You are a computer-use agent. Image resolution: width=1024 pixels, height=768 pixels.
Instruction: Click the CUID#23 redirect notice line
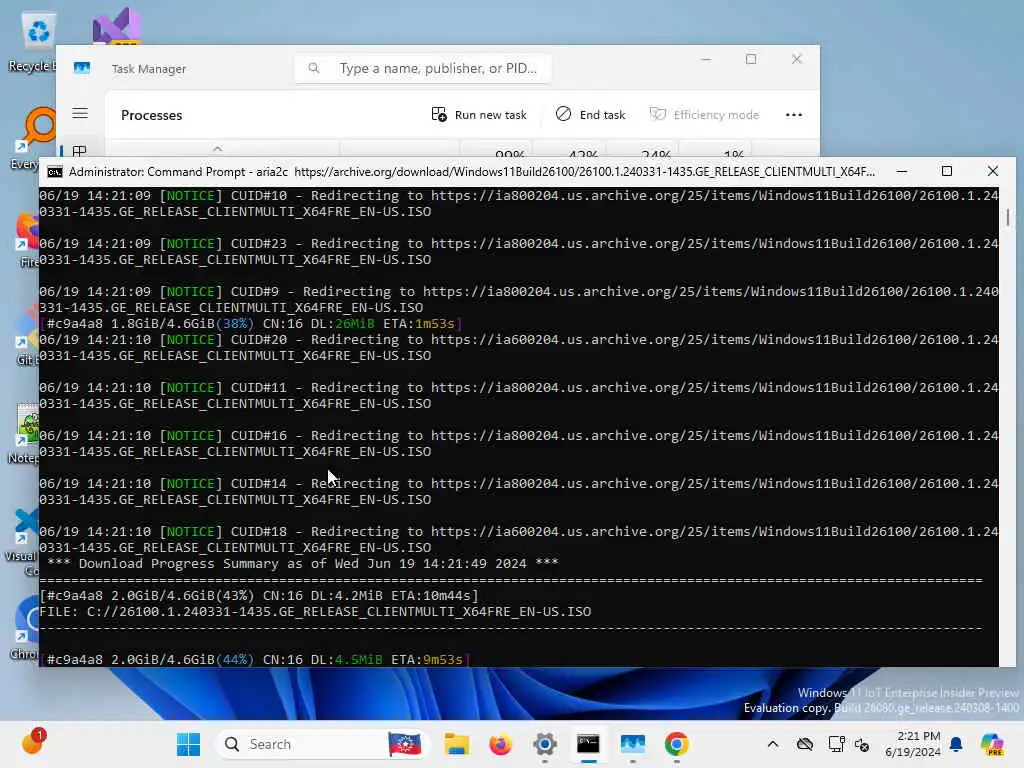[519, 251]
